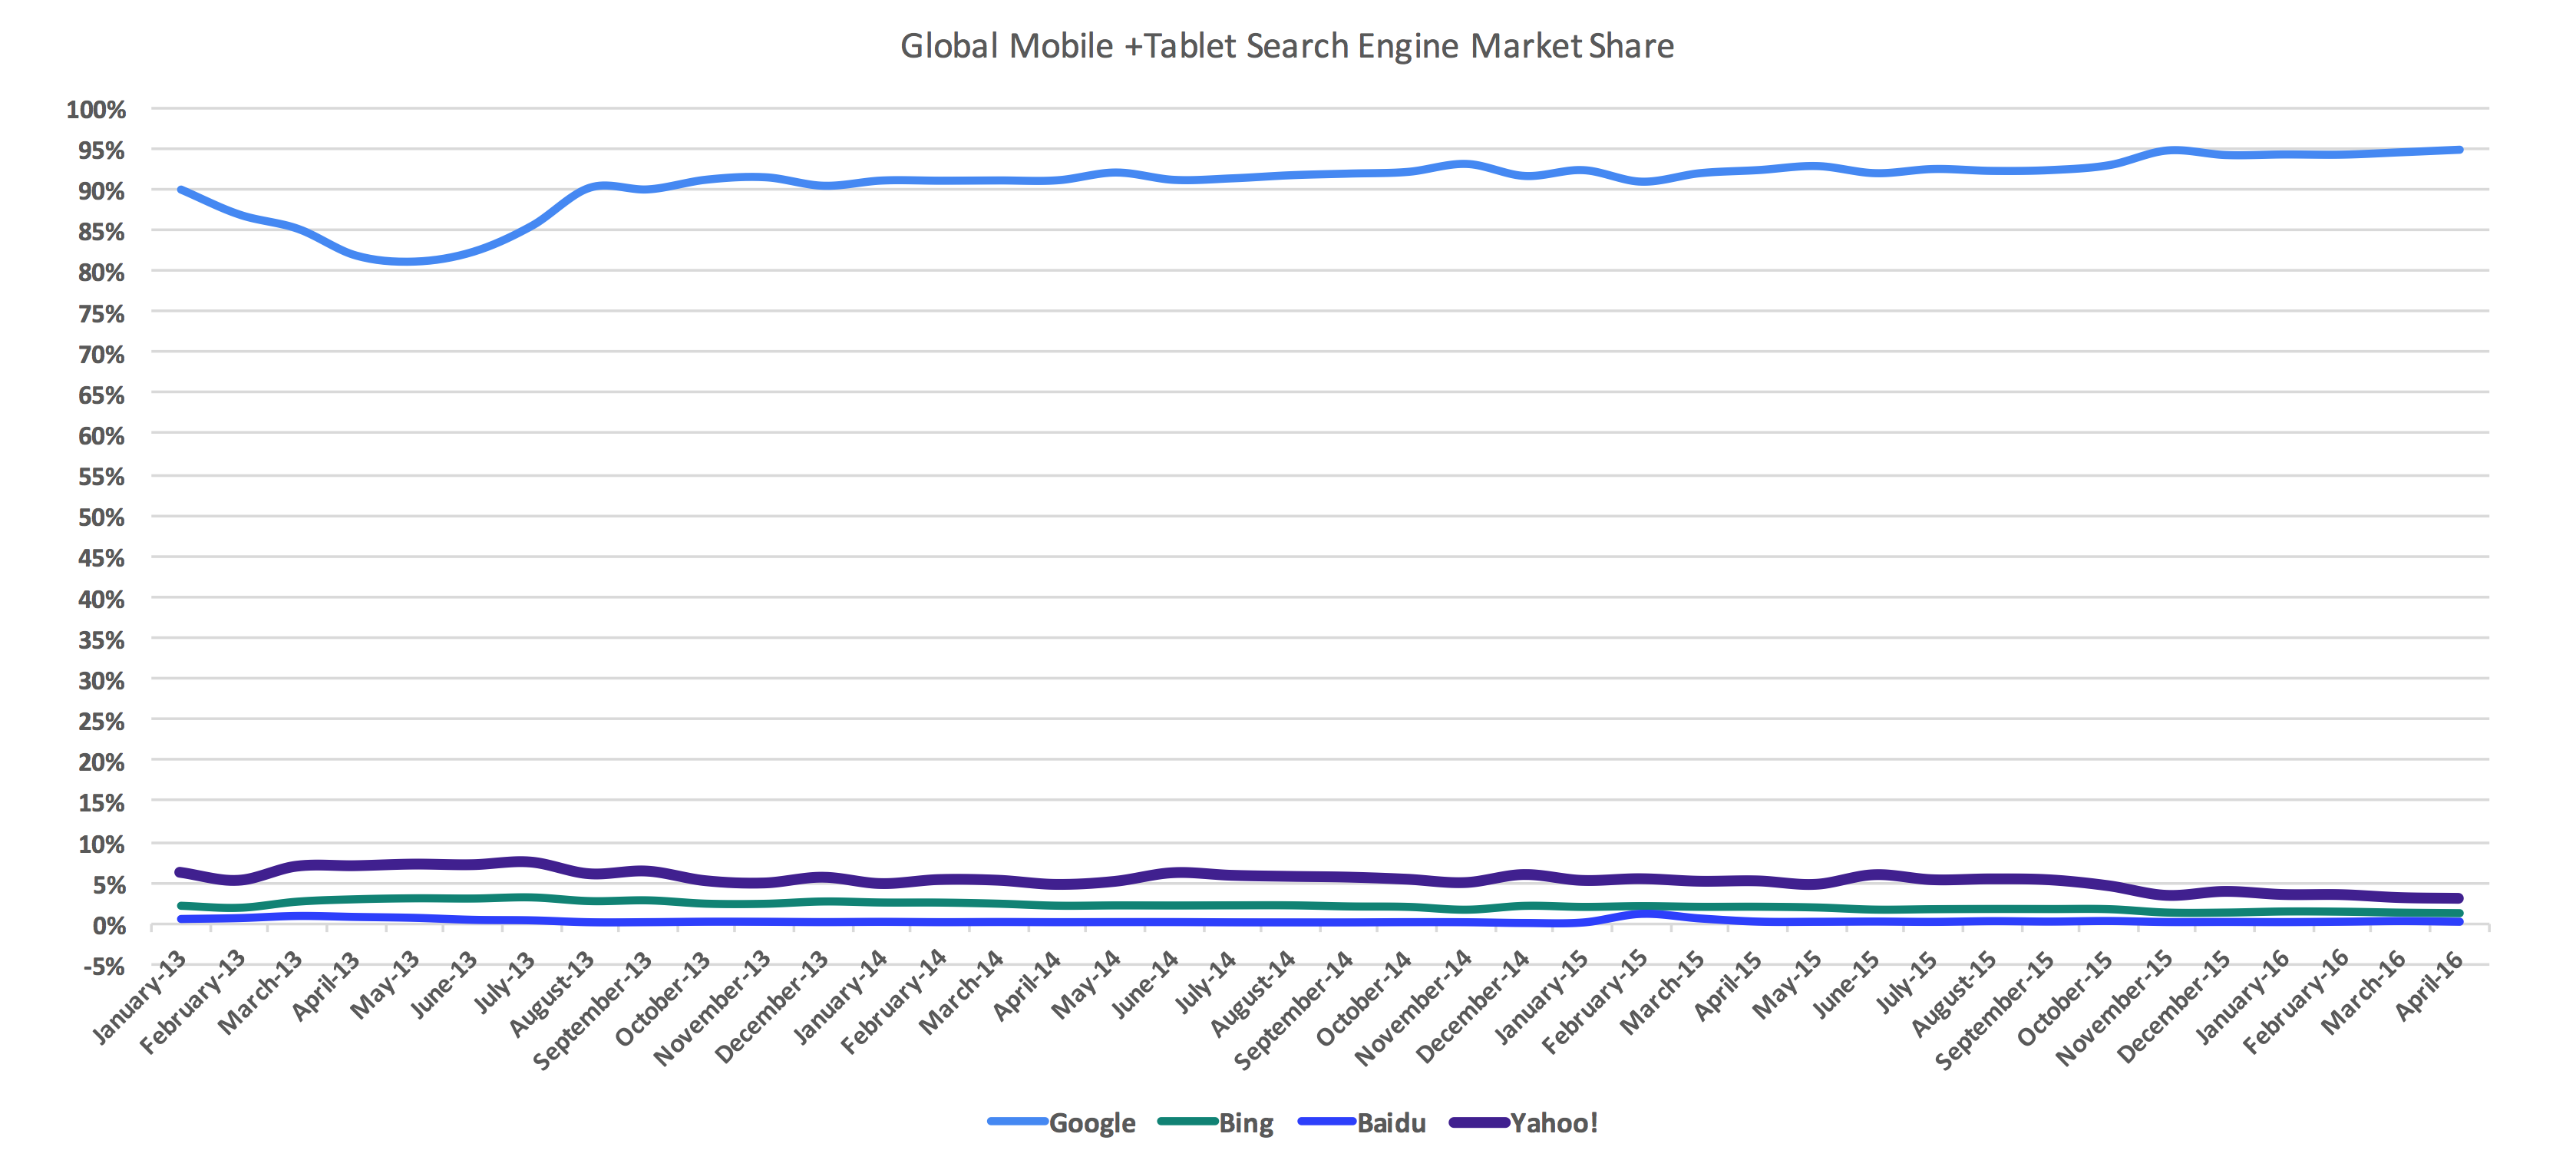The height and width of the screenshot is (1170, 2576).
Task: Click the 100% y-axis label
Action: coord(96,109)
